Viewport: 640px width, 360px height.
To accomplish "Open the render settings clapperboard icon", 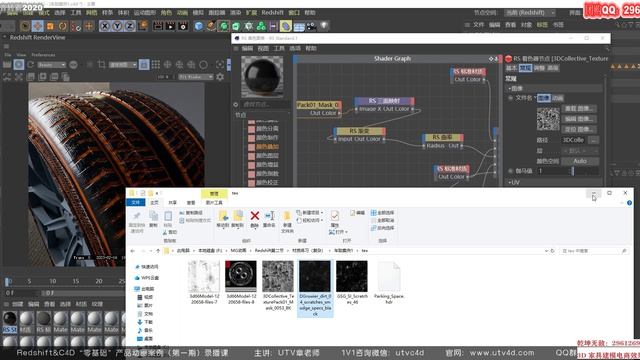I will (183, 26).
